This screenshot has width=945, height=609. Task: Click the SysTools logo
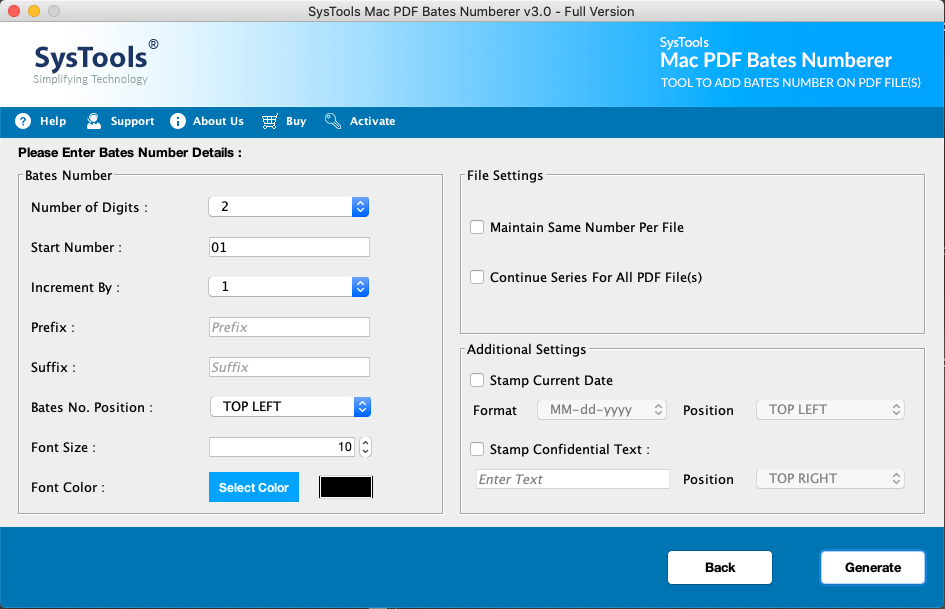coord(95,62)
